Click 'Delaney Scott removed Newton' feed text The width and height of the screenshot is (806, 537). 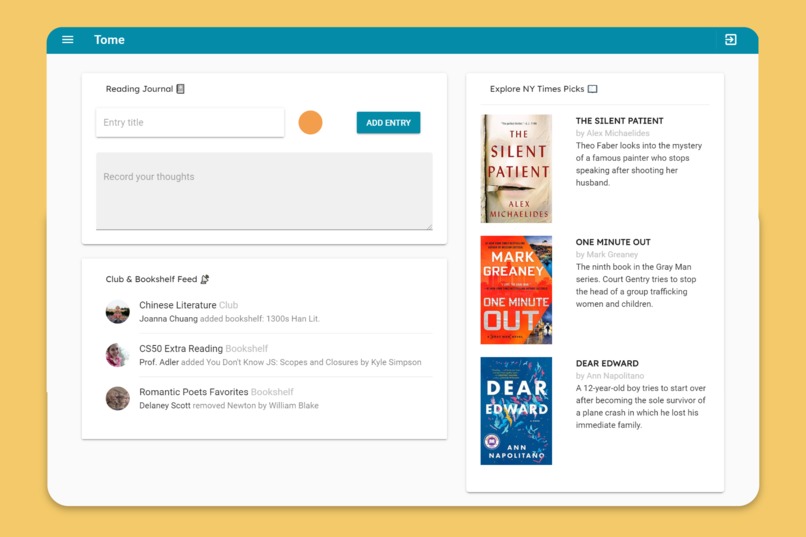pos(229,405)
